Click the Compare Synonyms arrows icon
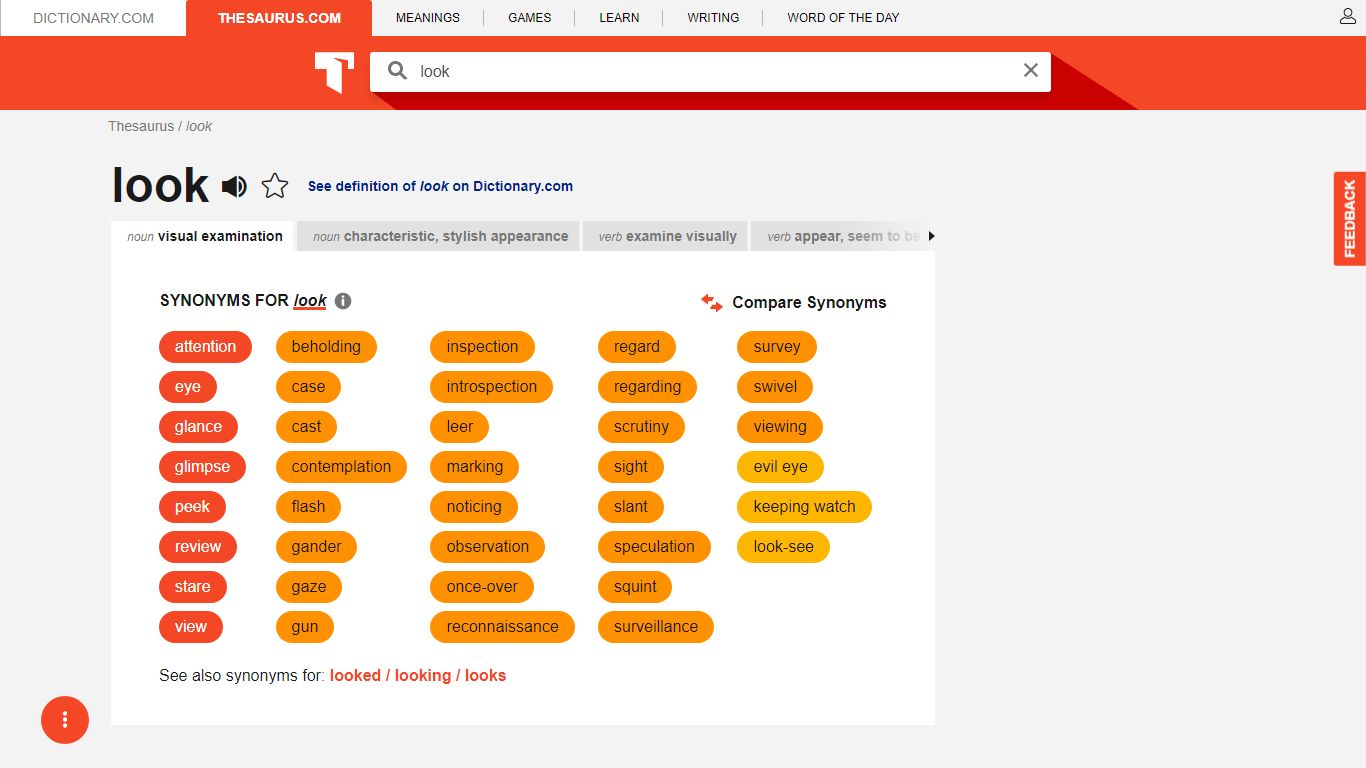Image resolution: width=1366 pixels, height=768 pixels. click(712, 302)
